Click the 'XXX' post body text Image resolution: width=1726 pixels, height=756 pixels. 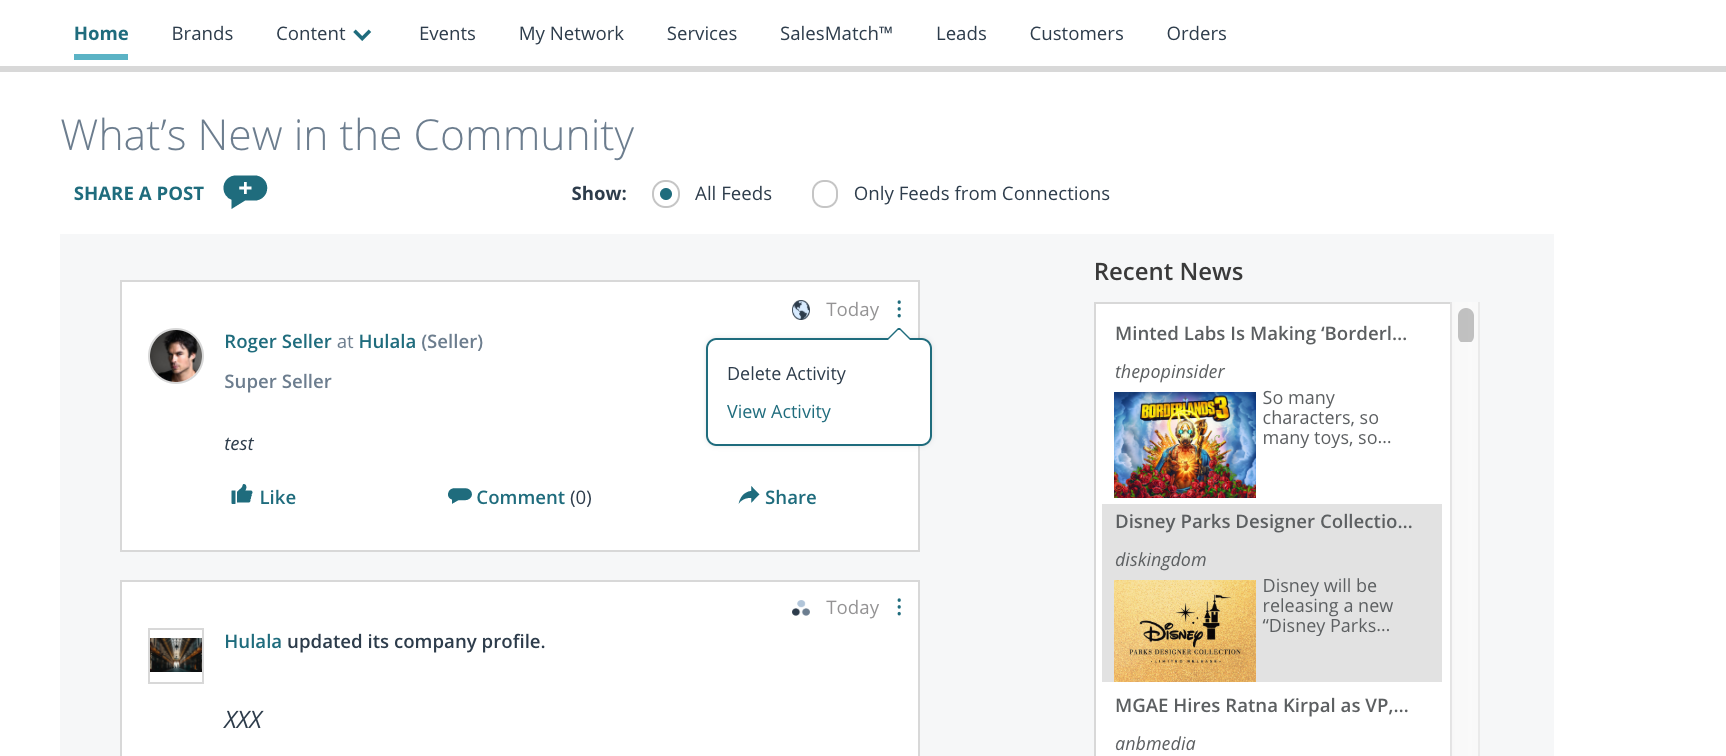coord(243,720)
